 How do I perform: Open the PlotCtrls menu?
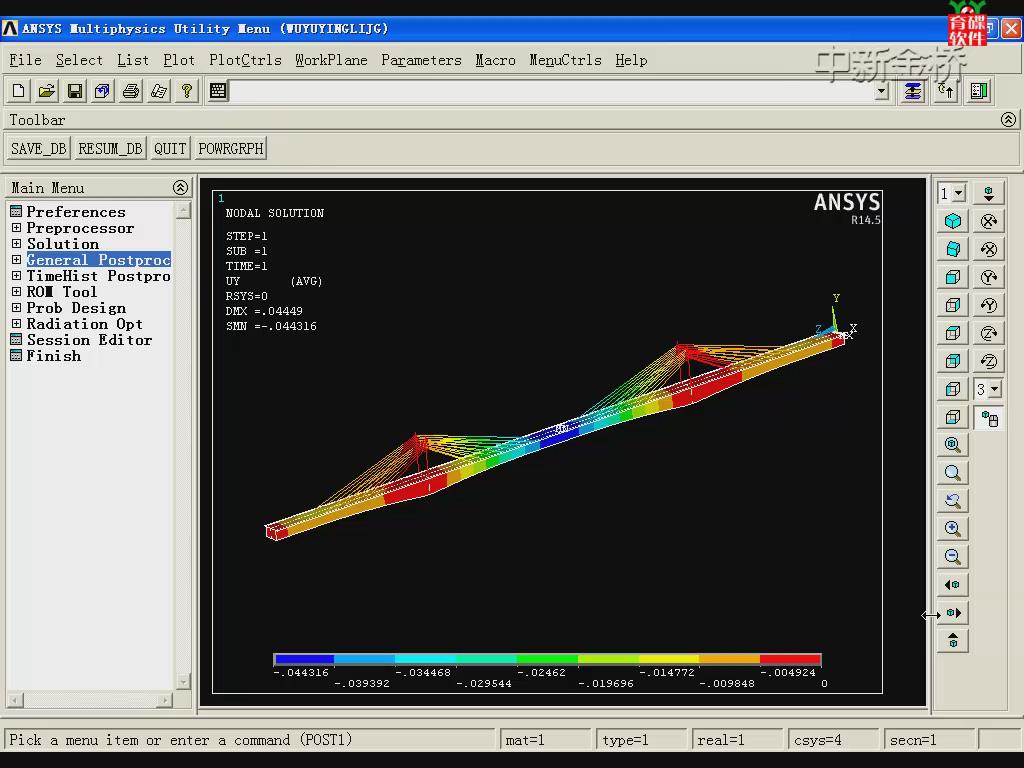coord(246,60)
